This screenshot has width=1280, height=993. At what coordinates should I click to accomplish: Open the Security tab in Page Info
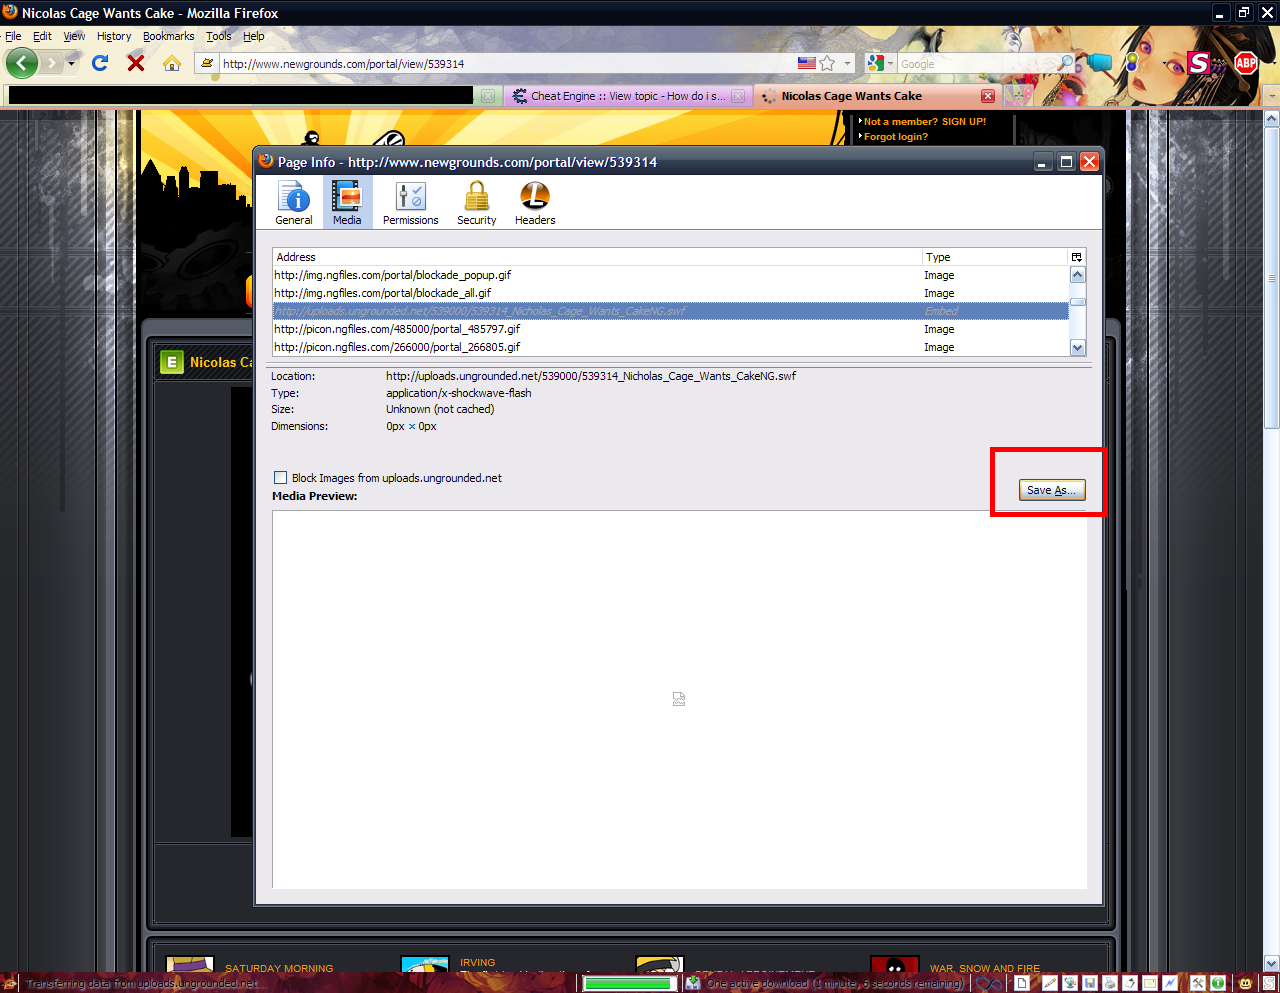pyautogui.click(x=477, y=203)
